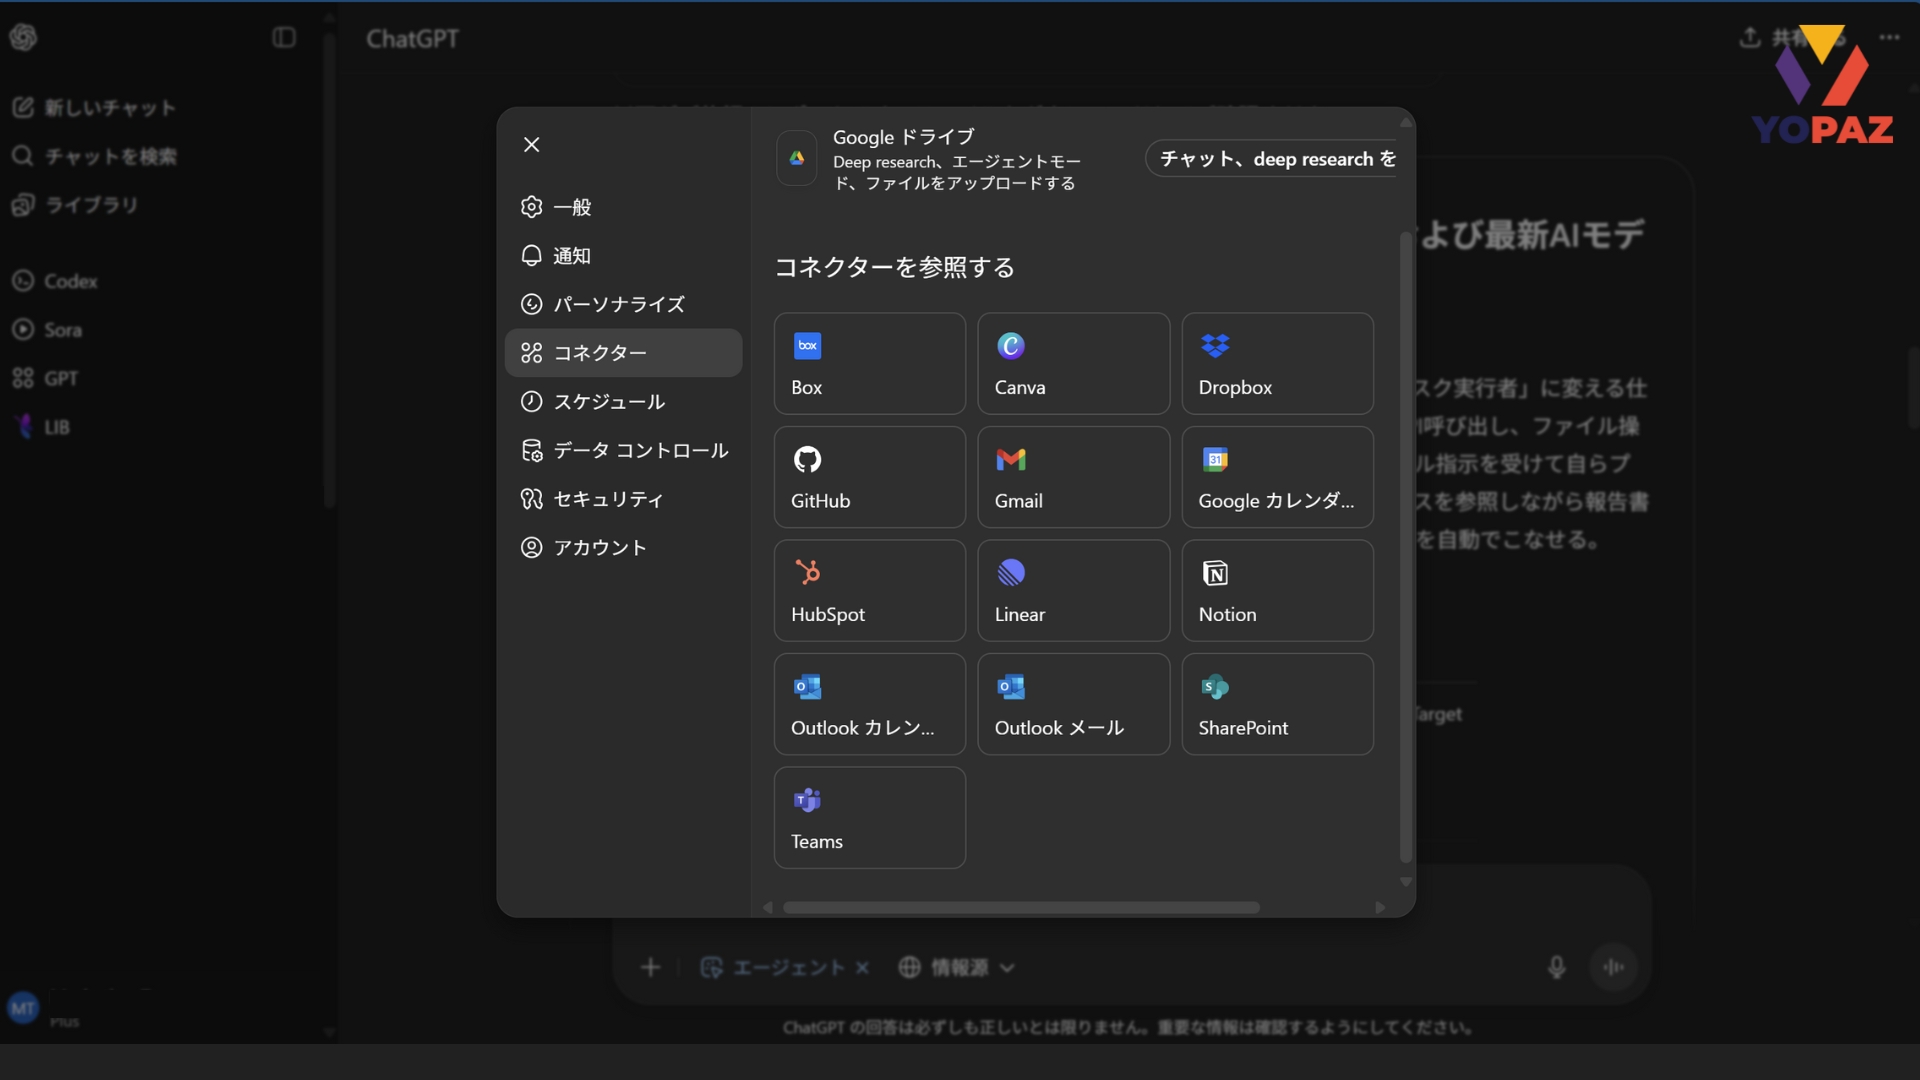
Task: Expand the 情報源 dropdown
Action: tap(957, 968)
